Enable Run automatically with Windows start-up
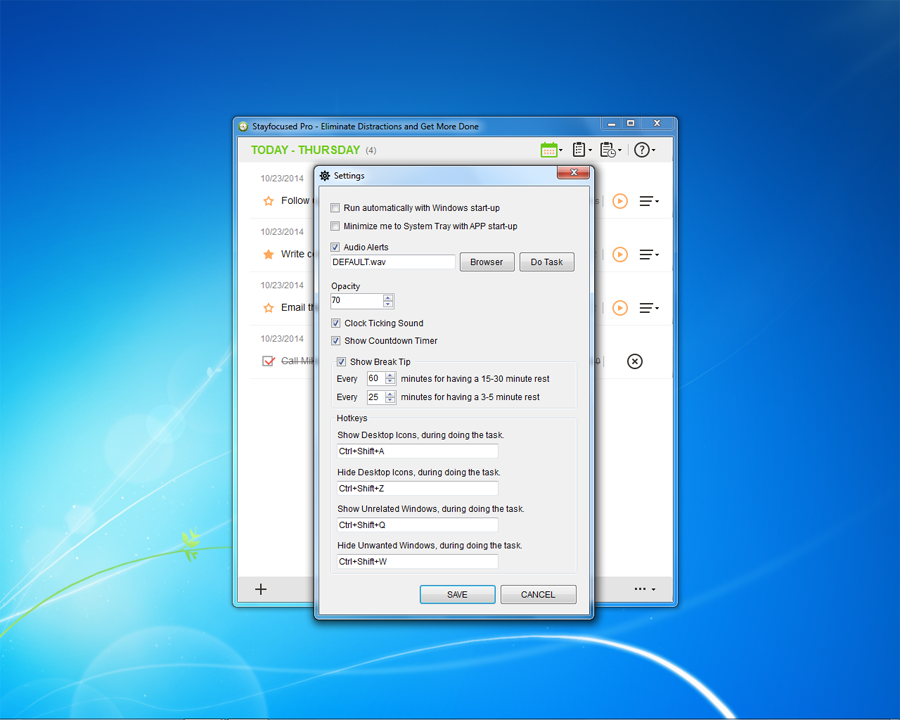900x720 pixels. tap(336, 208)
